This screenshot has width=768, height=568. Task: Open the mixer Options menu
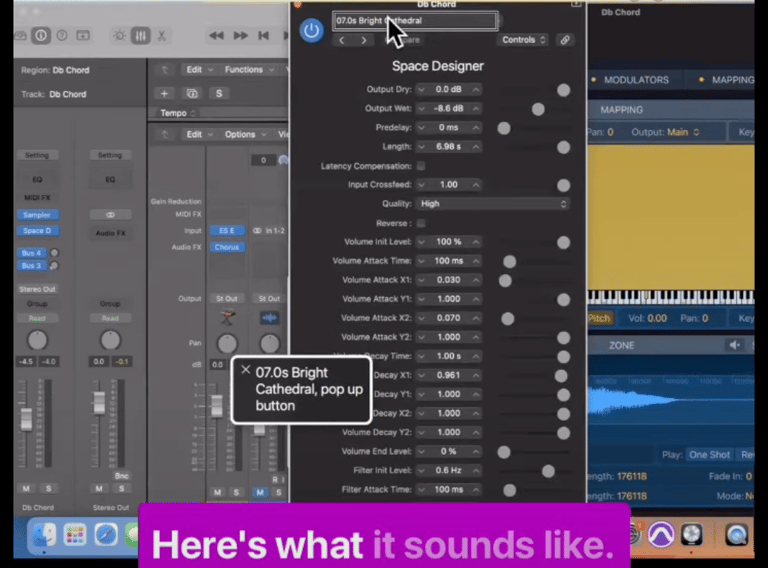tap(245, 134)
